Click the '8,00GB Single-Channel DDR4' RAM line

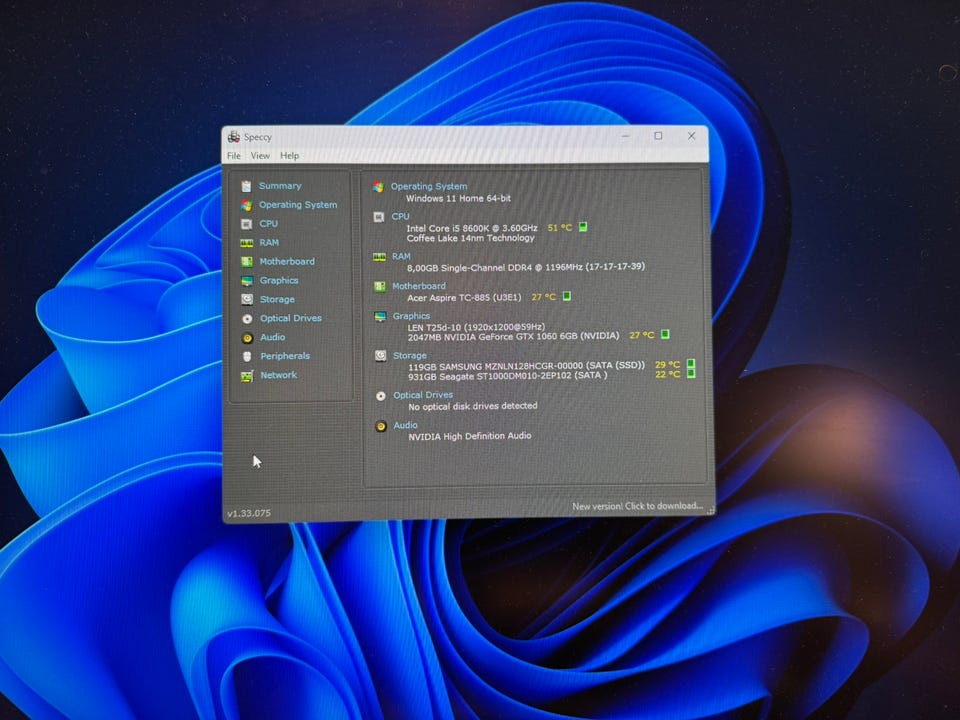point(526,267)
